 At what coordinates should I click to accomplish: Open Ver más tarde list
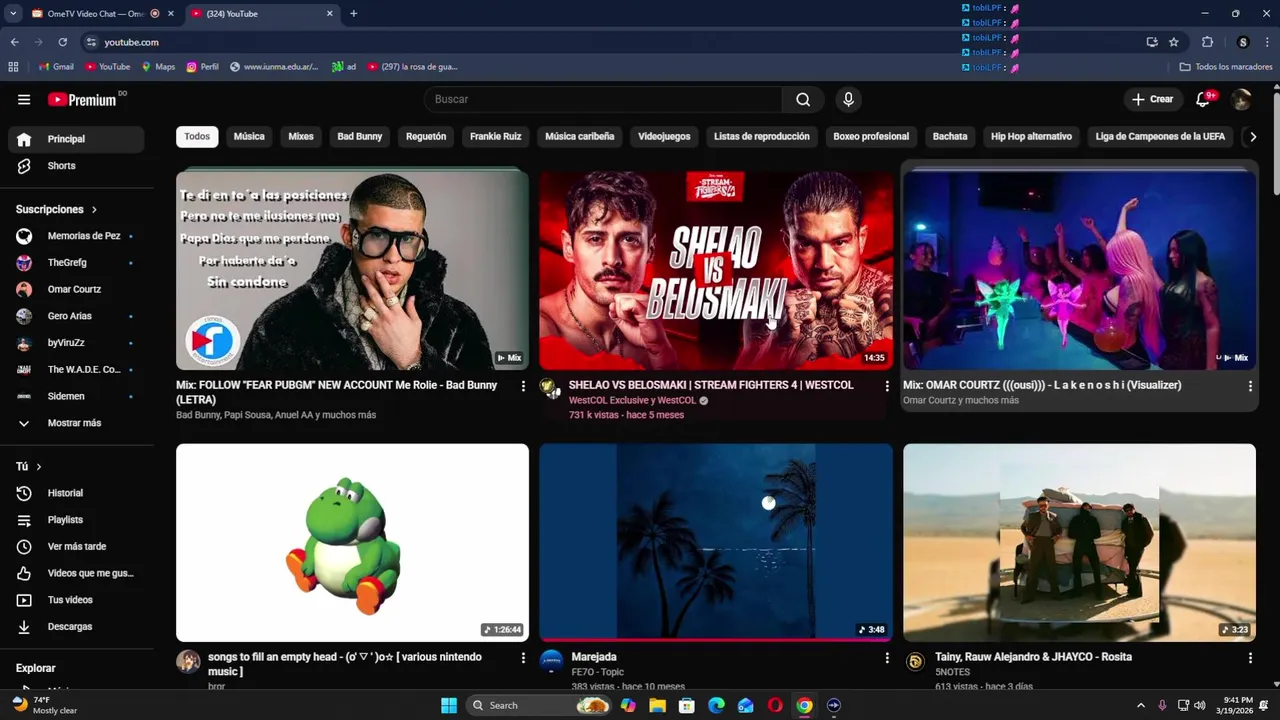tap(76, 546)
